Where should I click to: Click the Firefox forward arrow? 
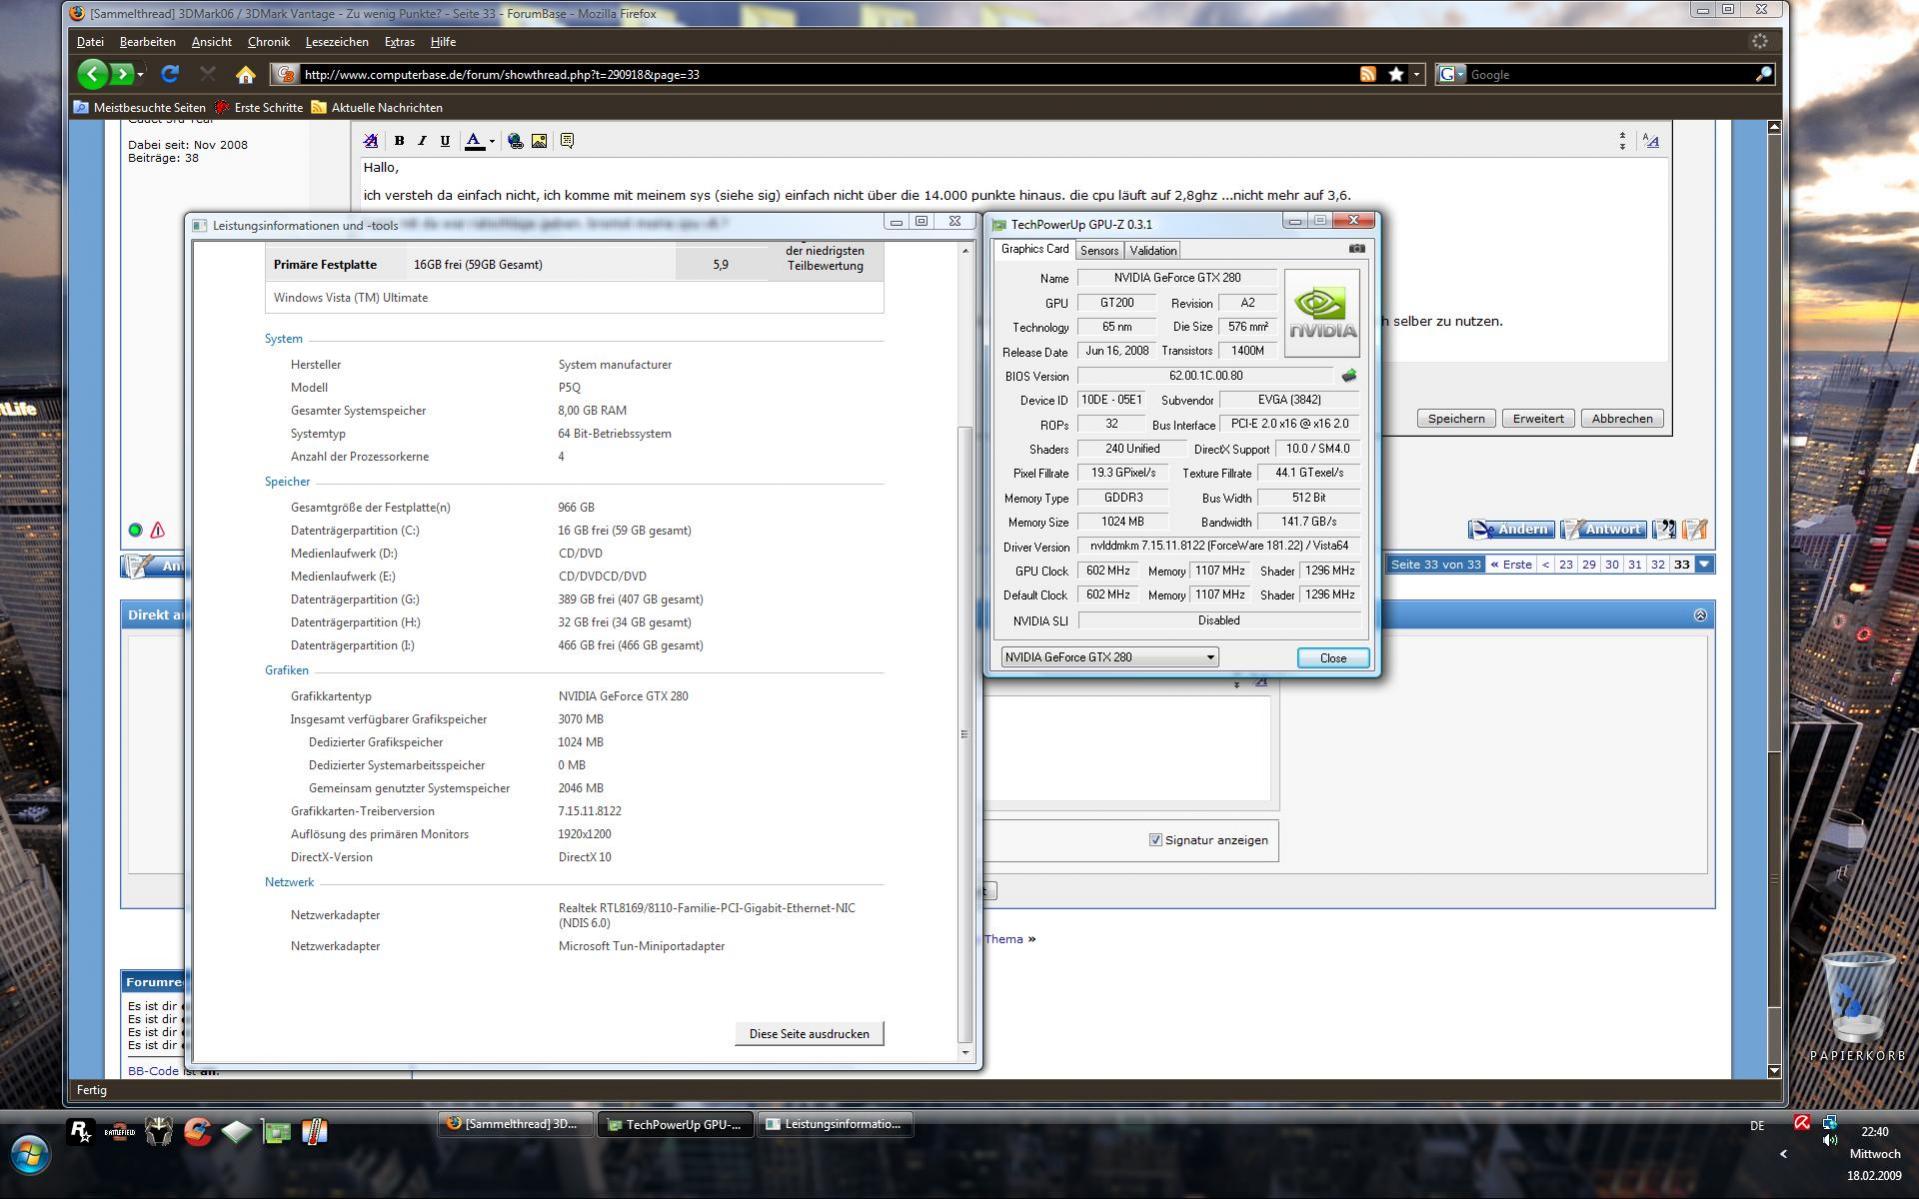pos(122,74)
